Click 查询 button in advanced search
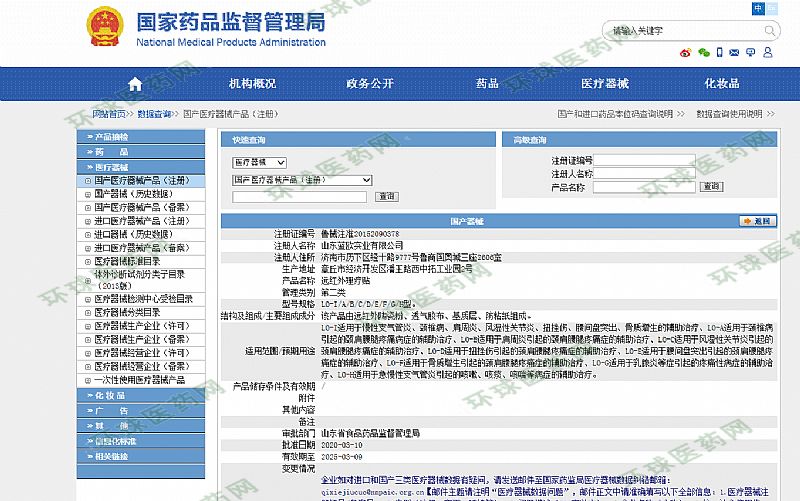The image size is (800, 501). pos(711,187)
